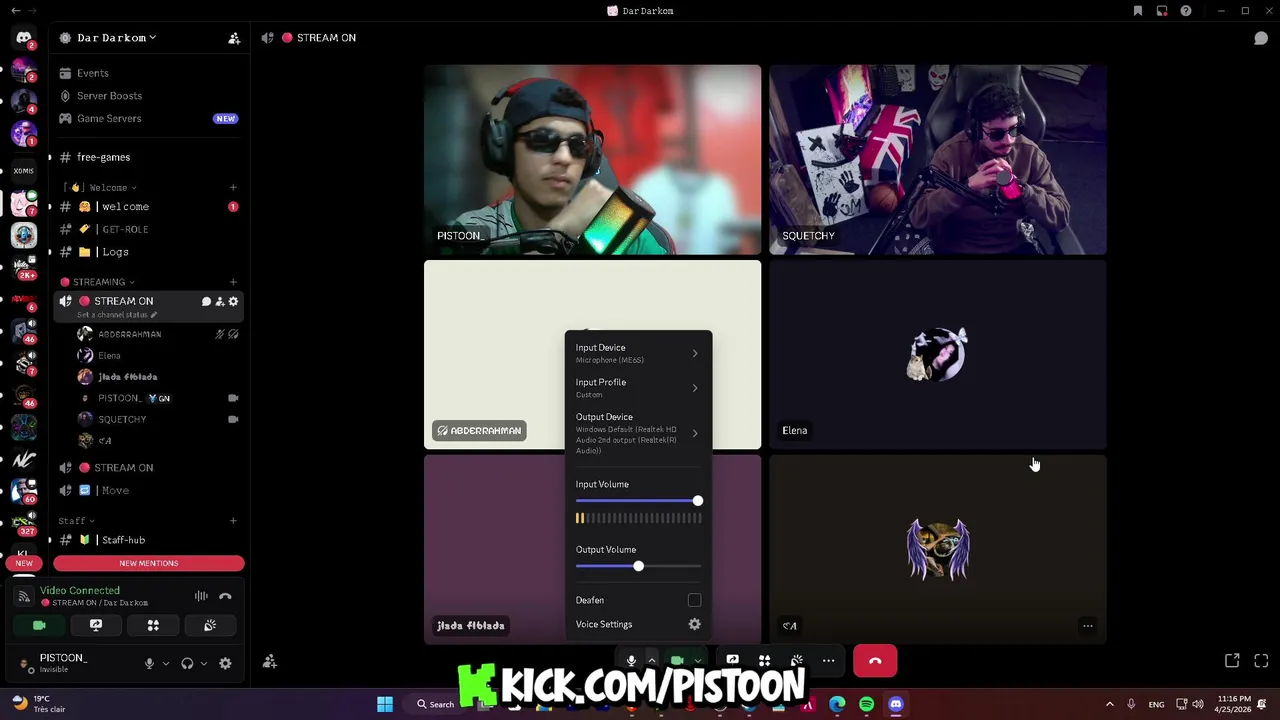This screenshot has width=1280, height=720.
Task: Toggle the Deafen checkbox
Action: 694,600
